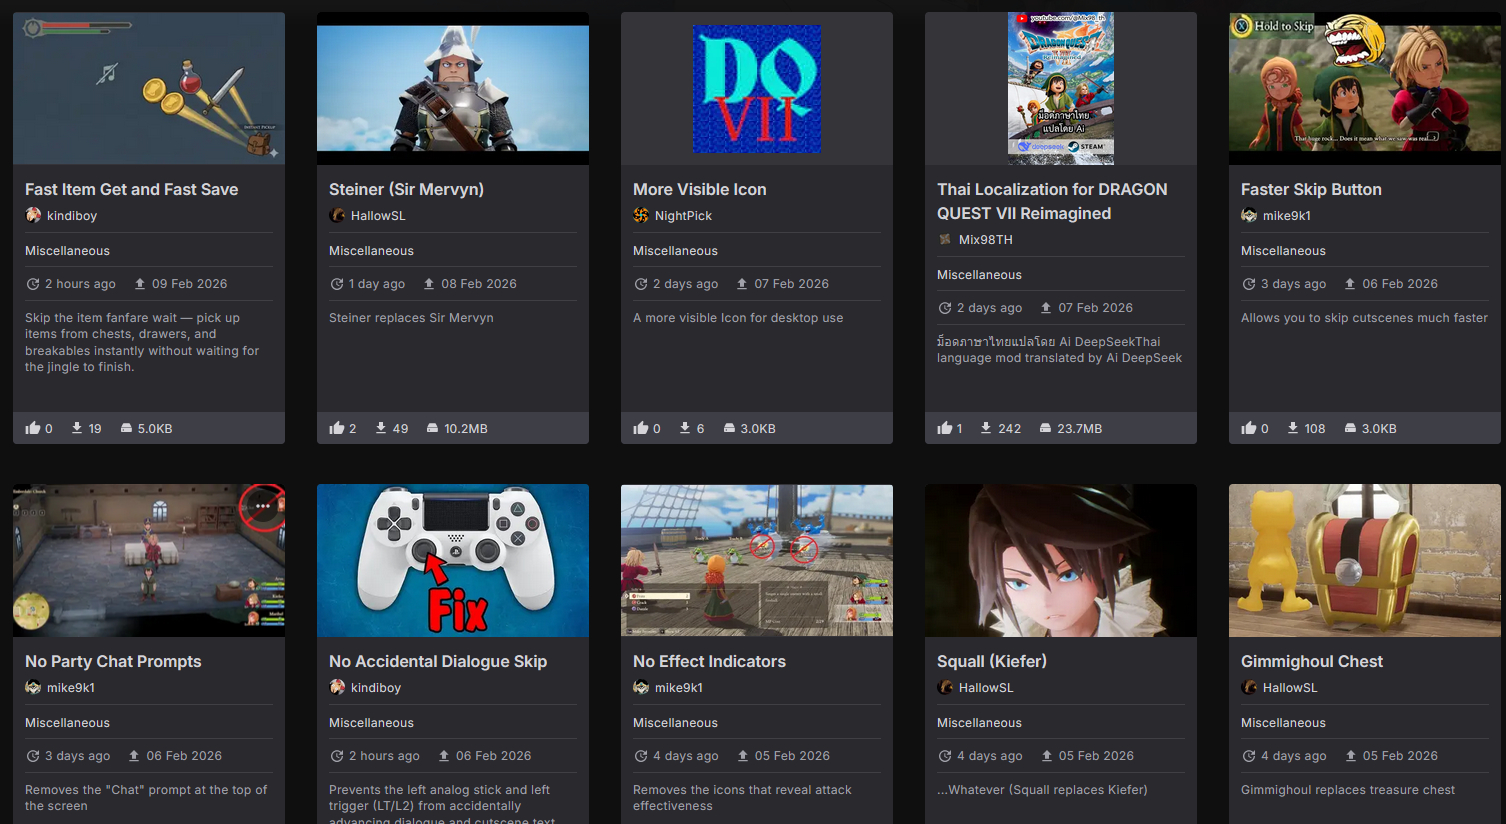This screenshot has height=824, width=1506.
Task: Select Miscellaneous category under Faster Skip Button
Action: tap(1283, 251)
